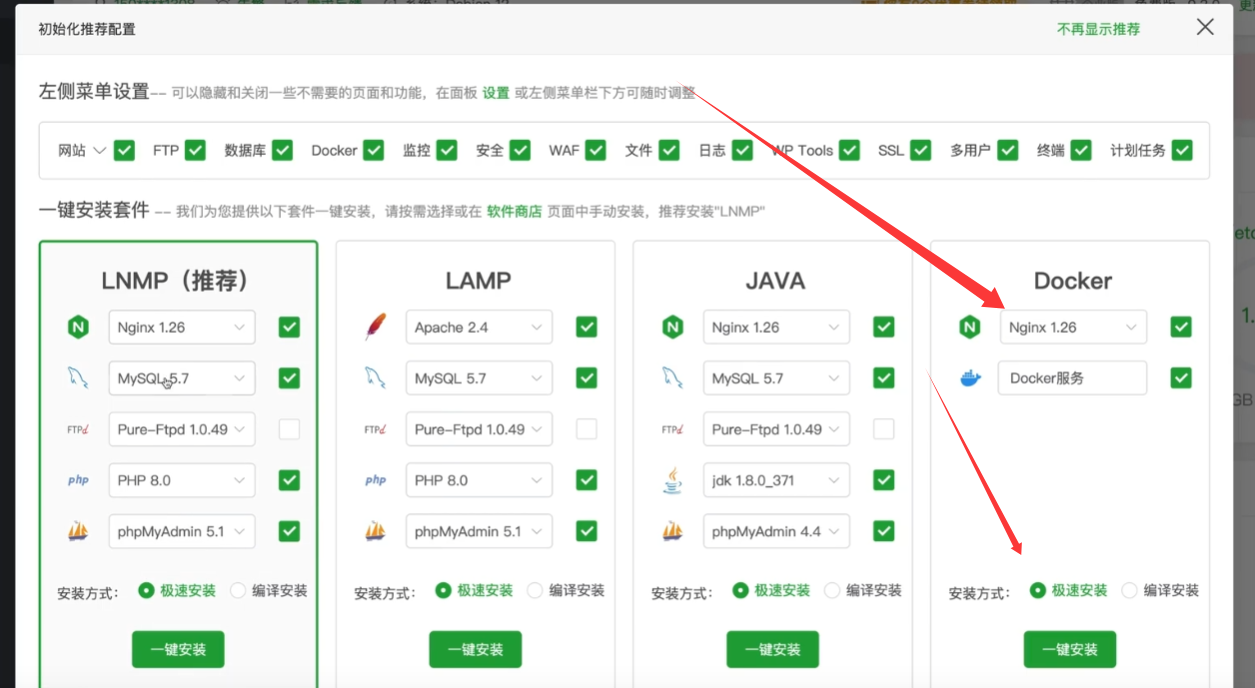The height and width of the screenshot is (688, 1255).
Task: Click 不再显示推荐 link
Action: [1098, 29]
